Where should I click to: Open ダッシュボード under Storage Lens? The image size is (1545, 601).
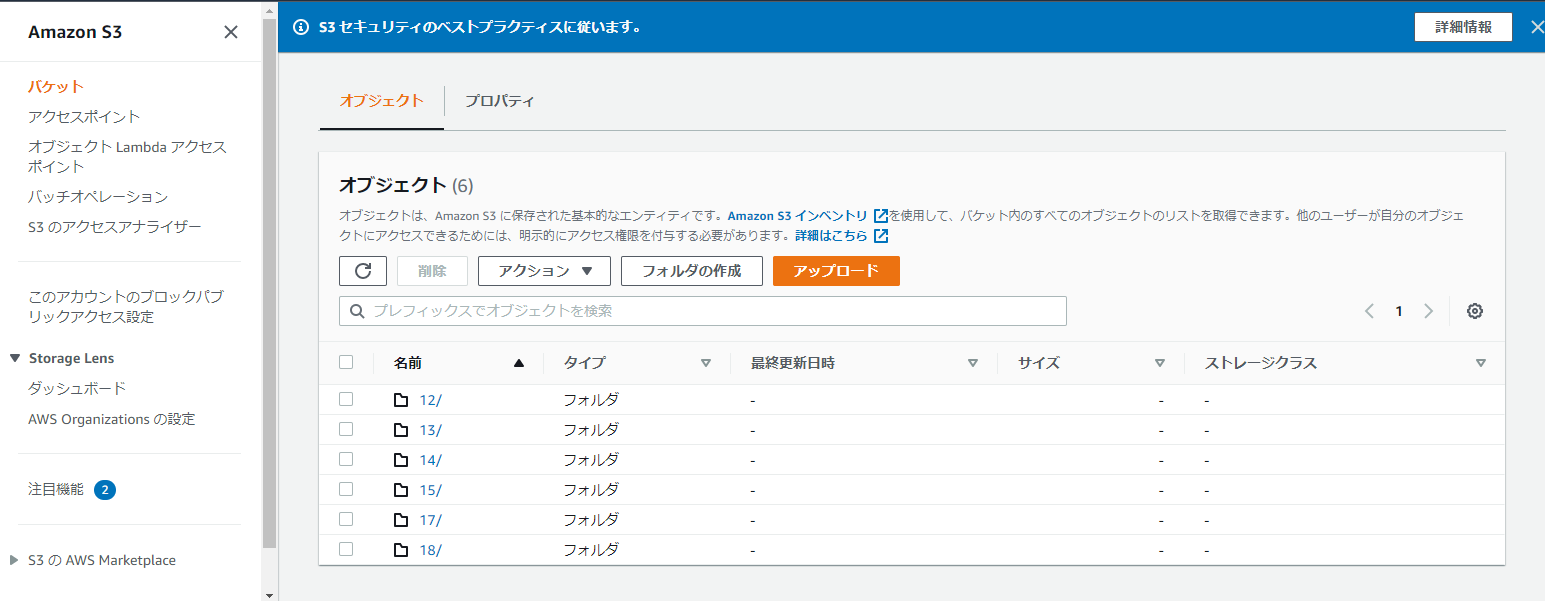[x=77, y=388]
